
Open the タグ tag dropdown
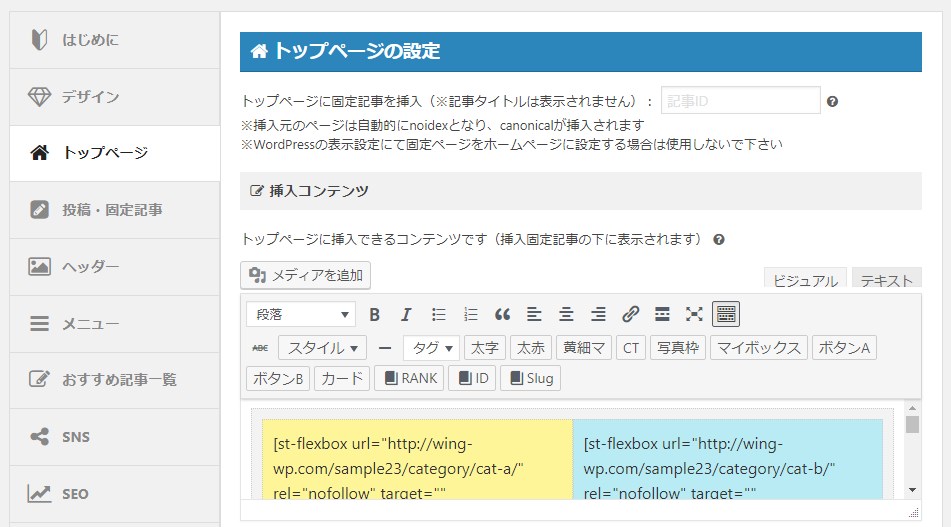(x=431, y=348)
